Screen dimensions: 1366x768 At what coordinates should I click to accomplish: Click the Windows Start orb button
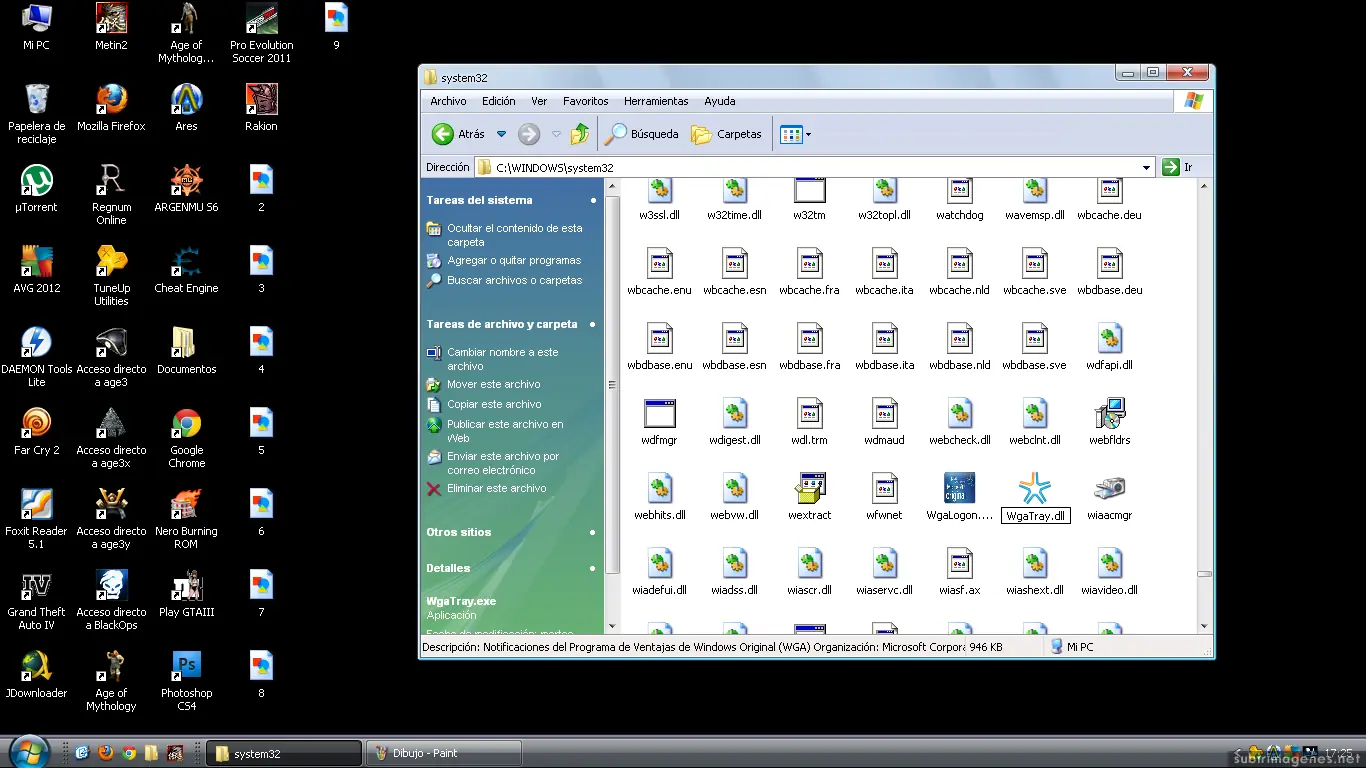tap(27, 752)
